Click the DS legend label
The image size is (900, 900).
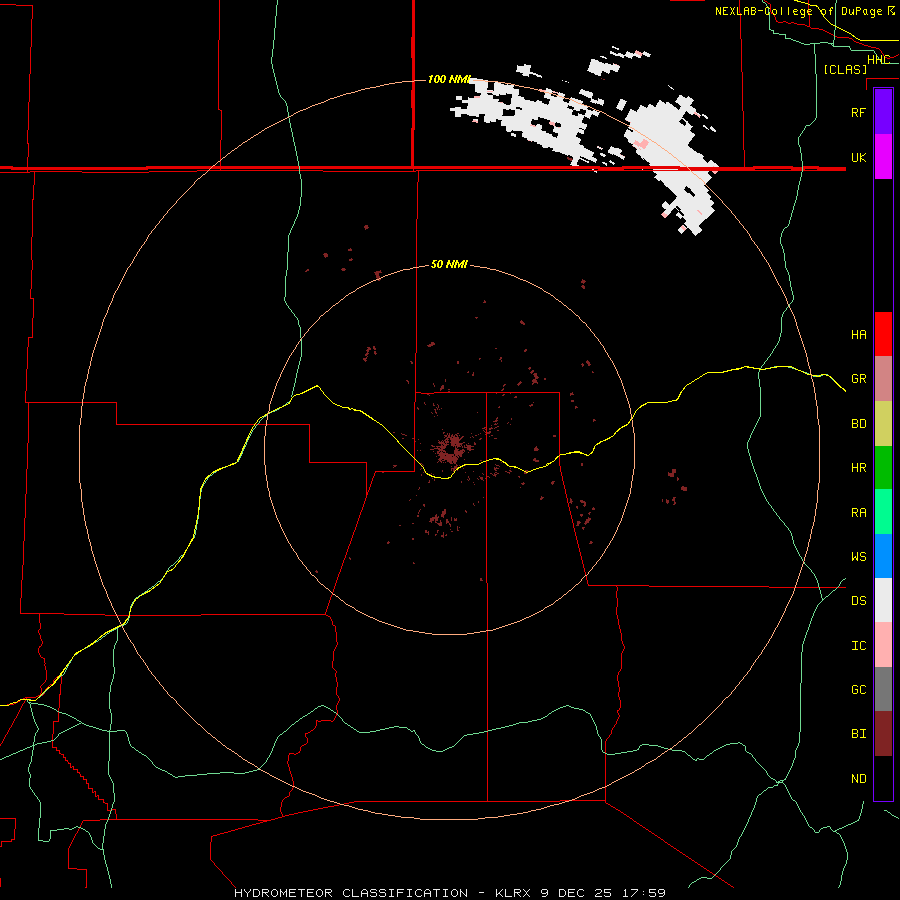859,601
